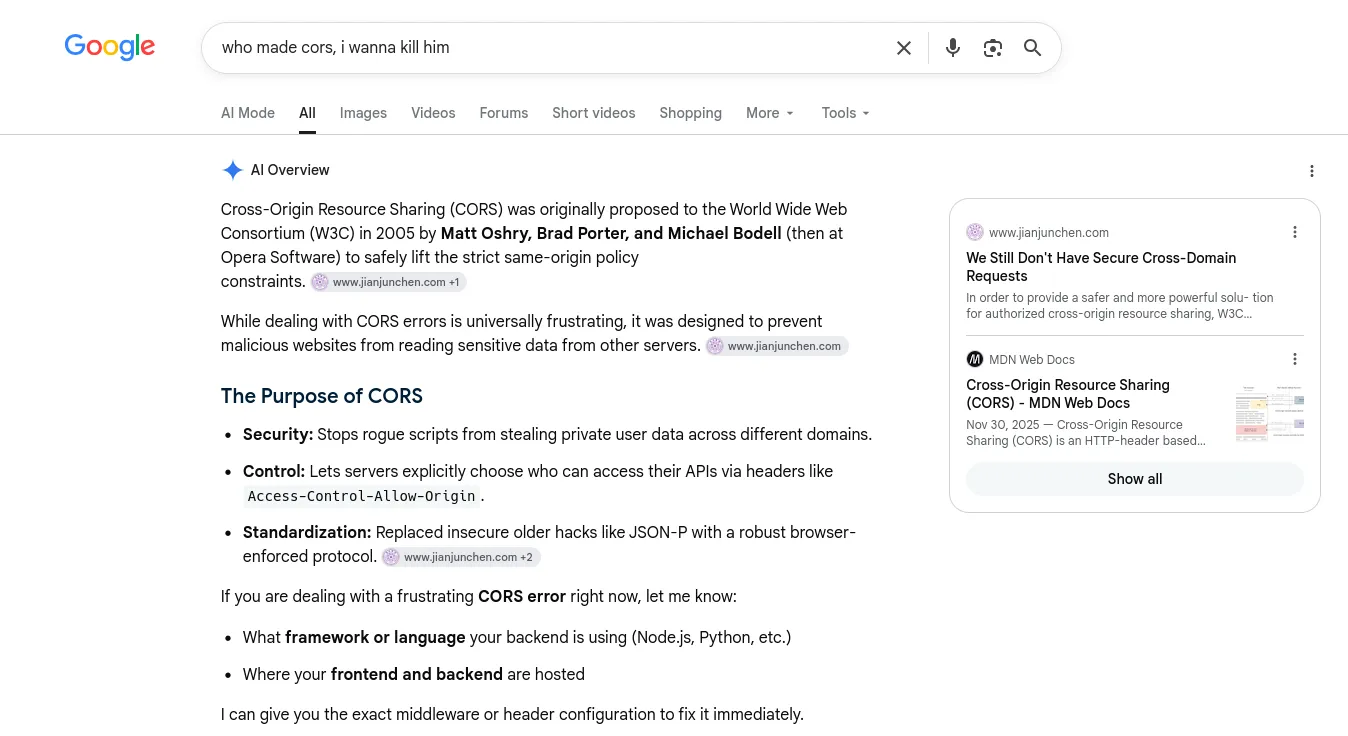Click the Google logo
This screenshot has width=1348, height=736.
(x=110, y=47)
